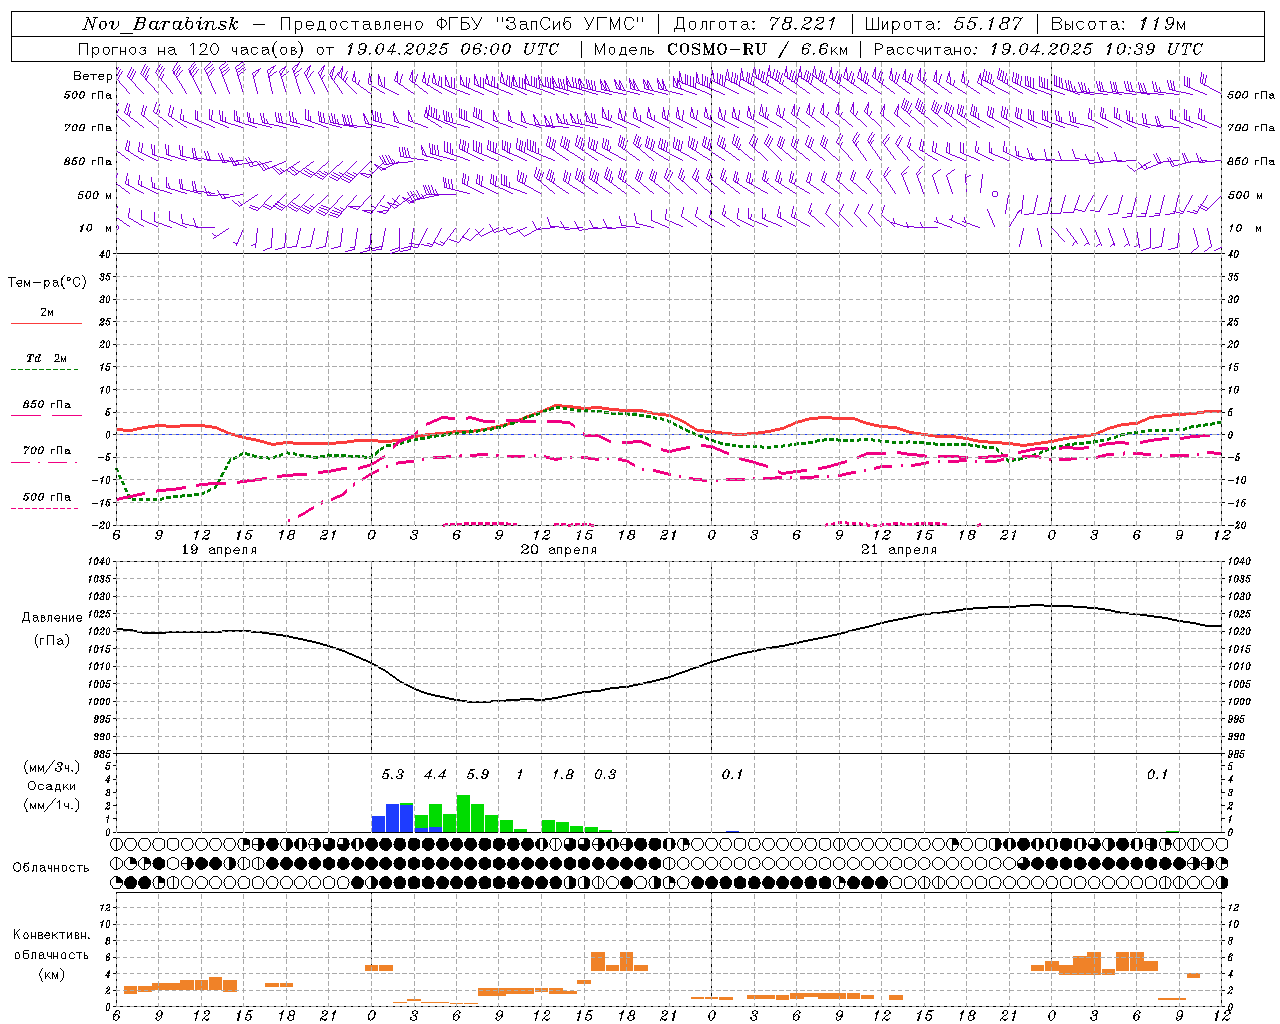Select the "Td 2м" dew point legend entry

click(47, 358)
